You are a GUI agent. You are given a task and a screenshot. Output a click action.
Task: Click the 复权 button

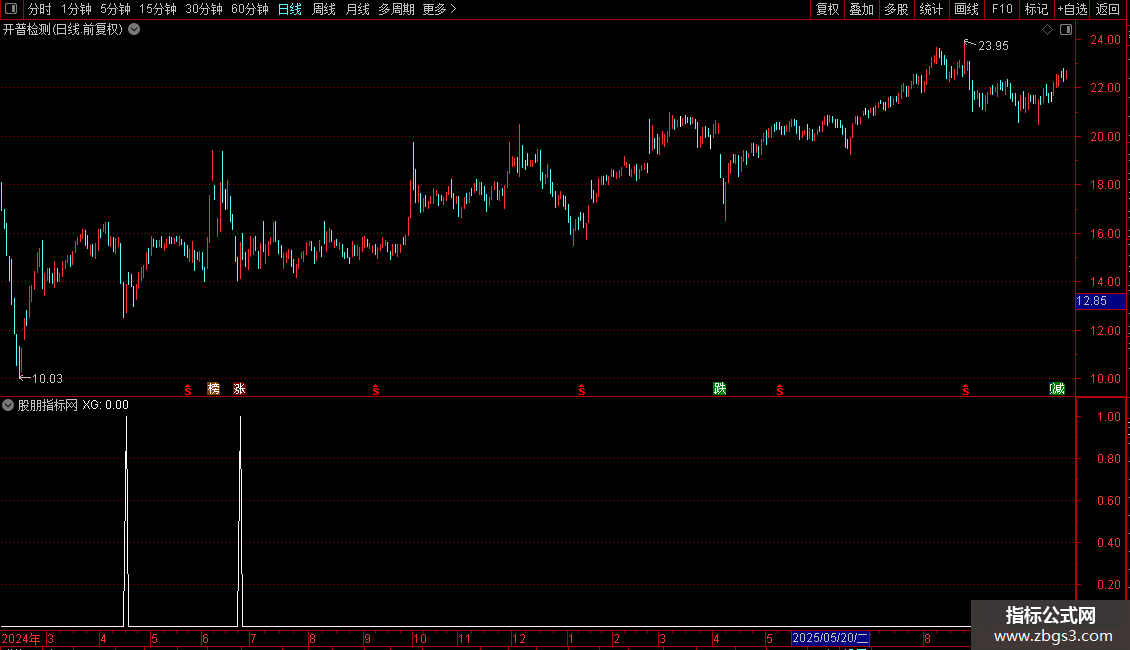coord(827,9)
